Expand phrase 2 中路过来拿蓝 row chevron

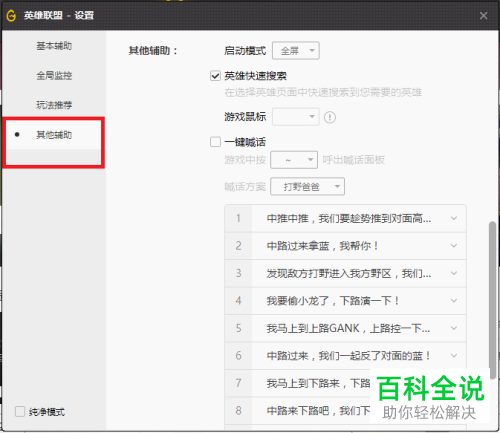tap(454, 246)
